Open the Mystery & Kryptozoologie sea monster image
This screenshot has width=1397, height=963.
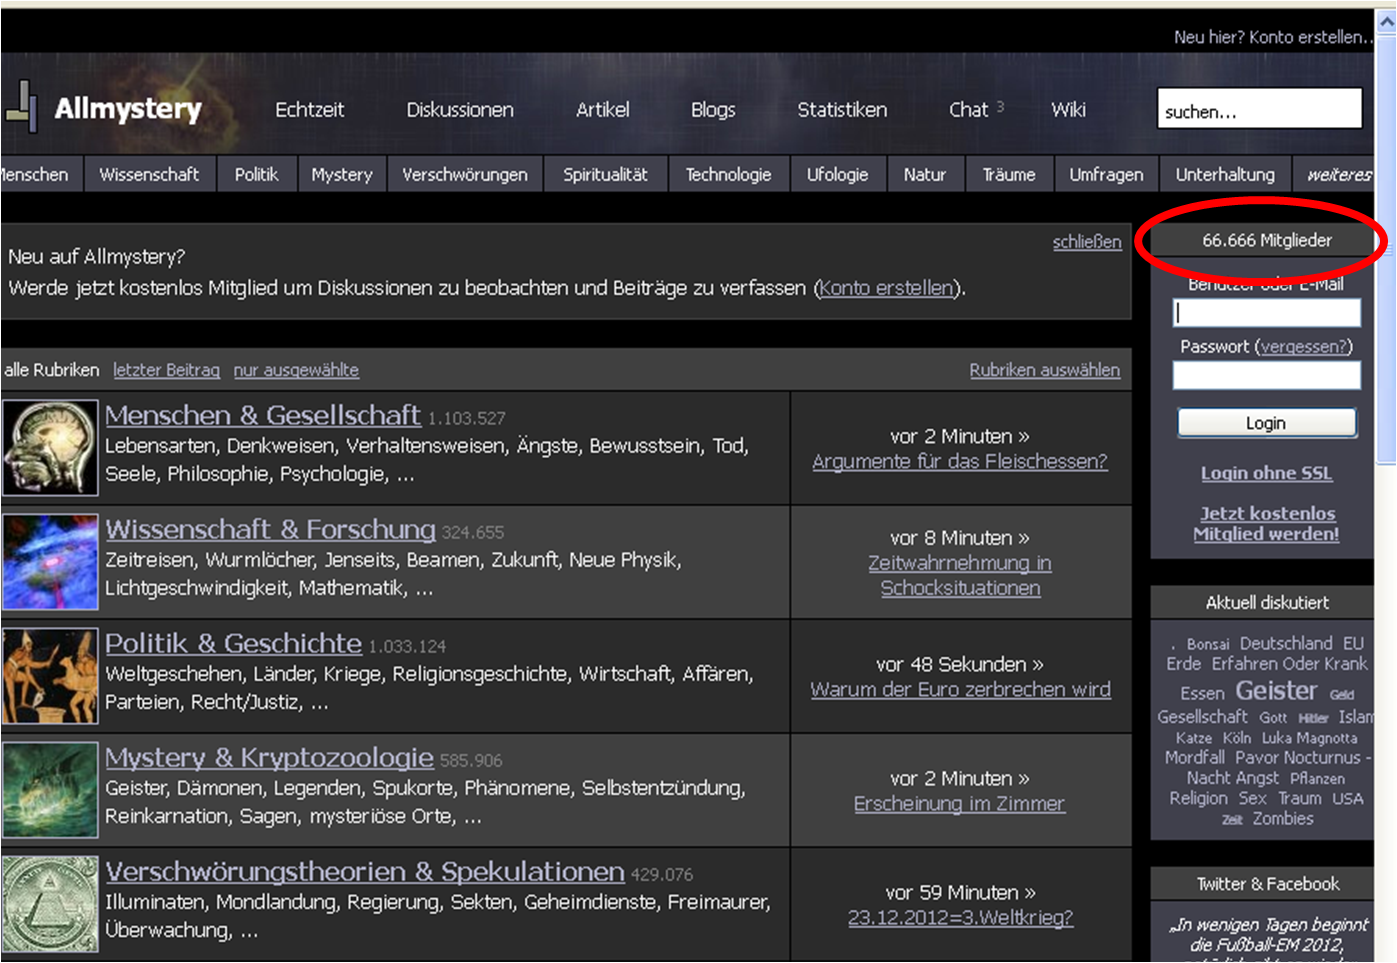click(x=50, y=790)
